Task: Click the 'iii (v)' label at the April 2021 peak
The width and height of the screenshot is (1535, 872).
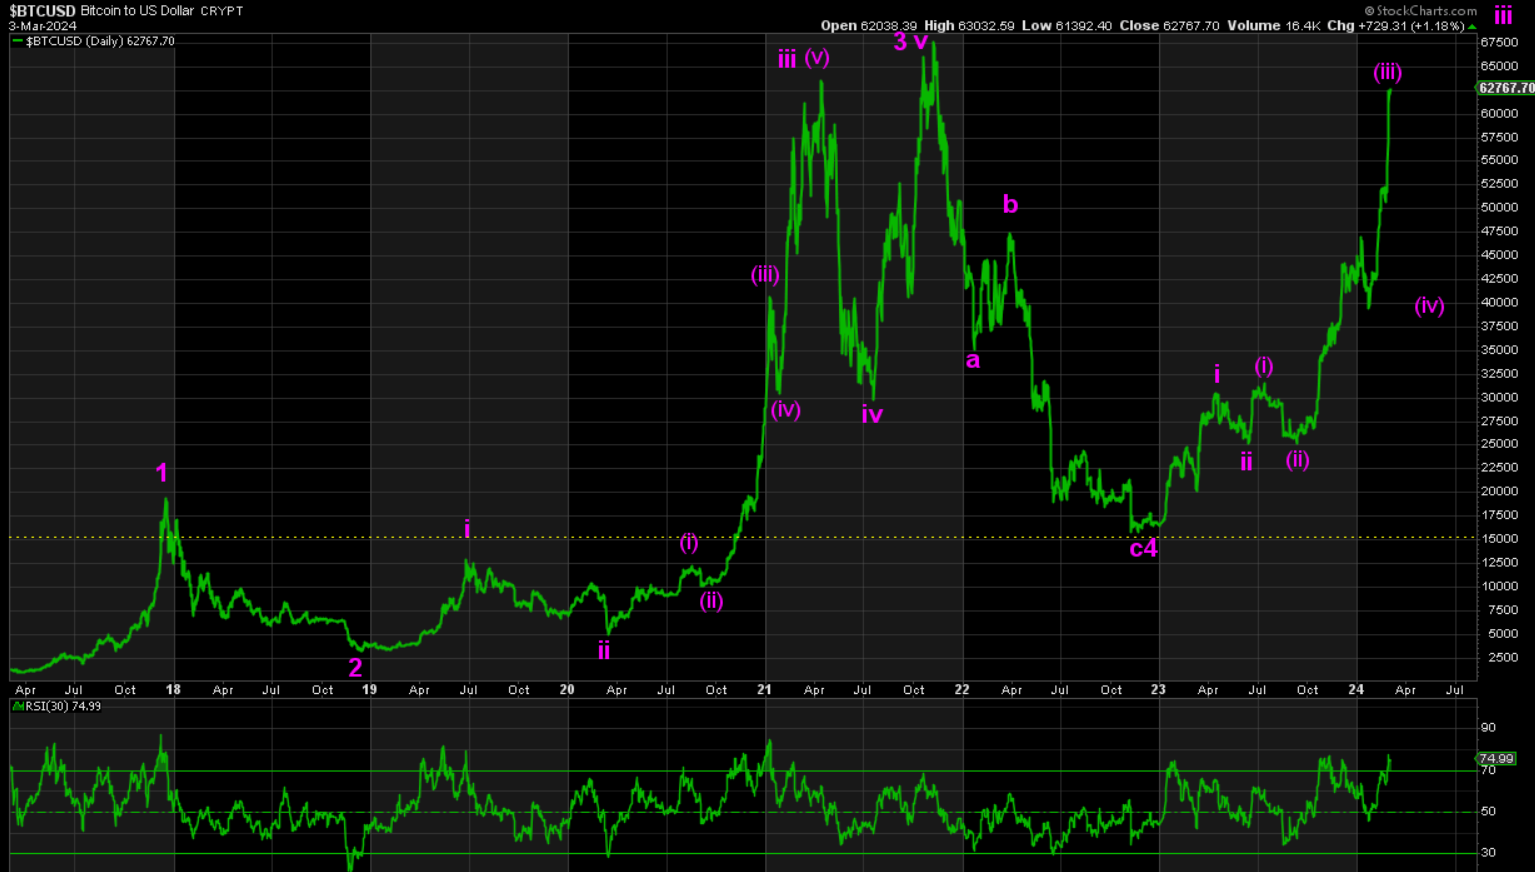Action: click(x=804, y=58)
